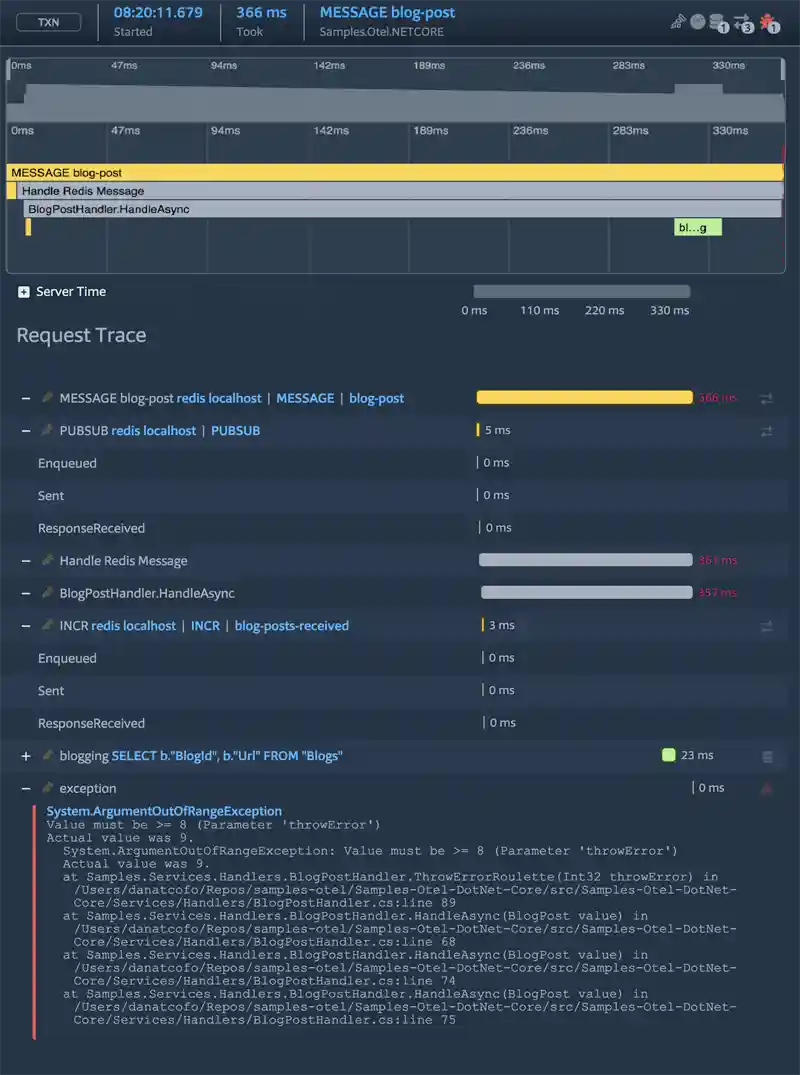This screenshot has width=800, height=1075.
Task: Click the yellow MESSAGE blog-post timeline bar
Action: 394,173
